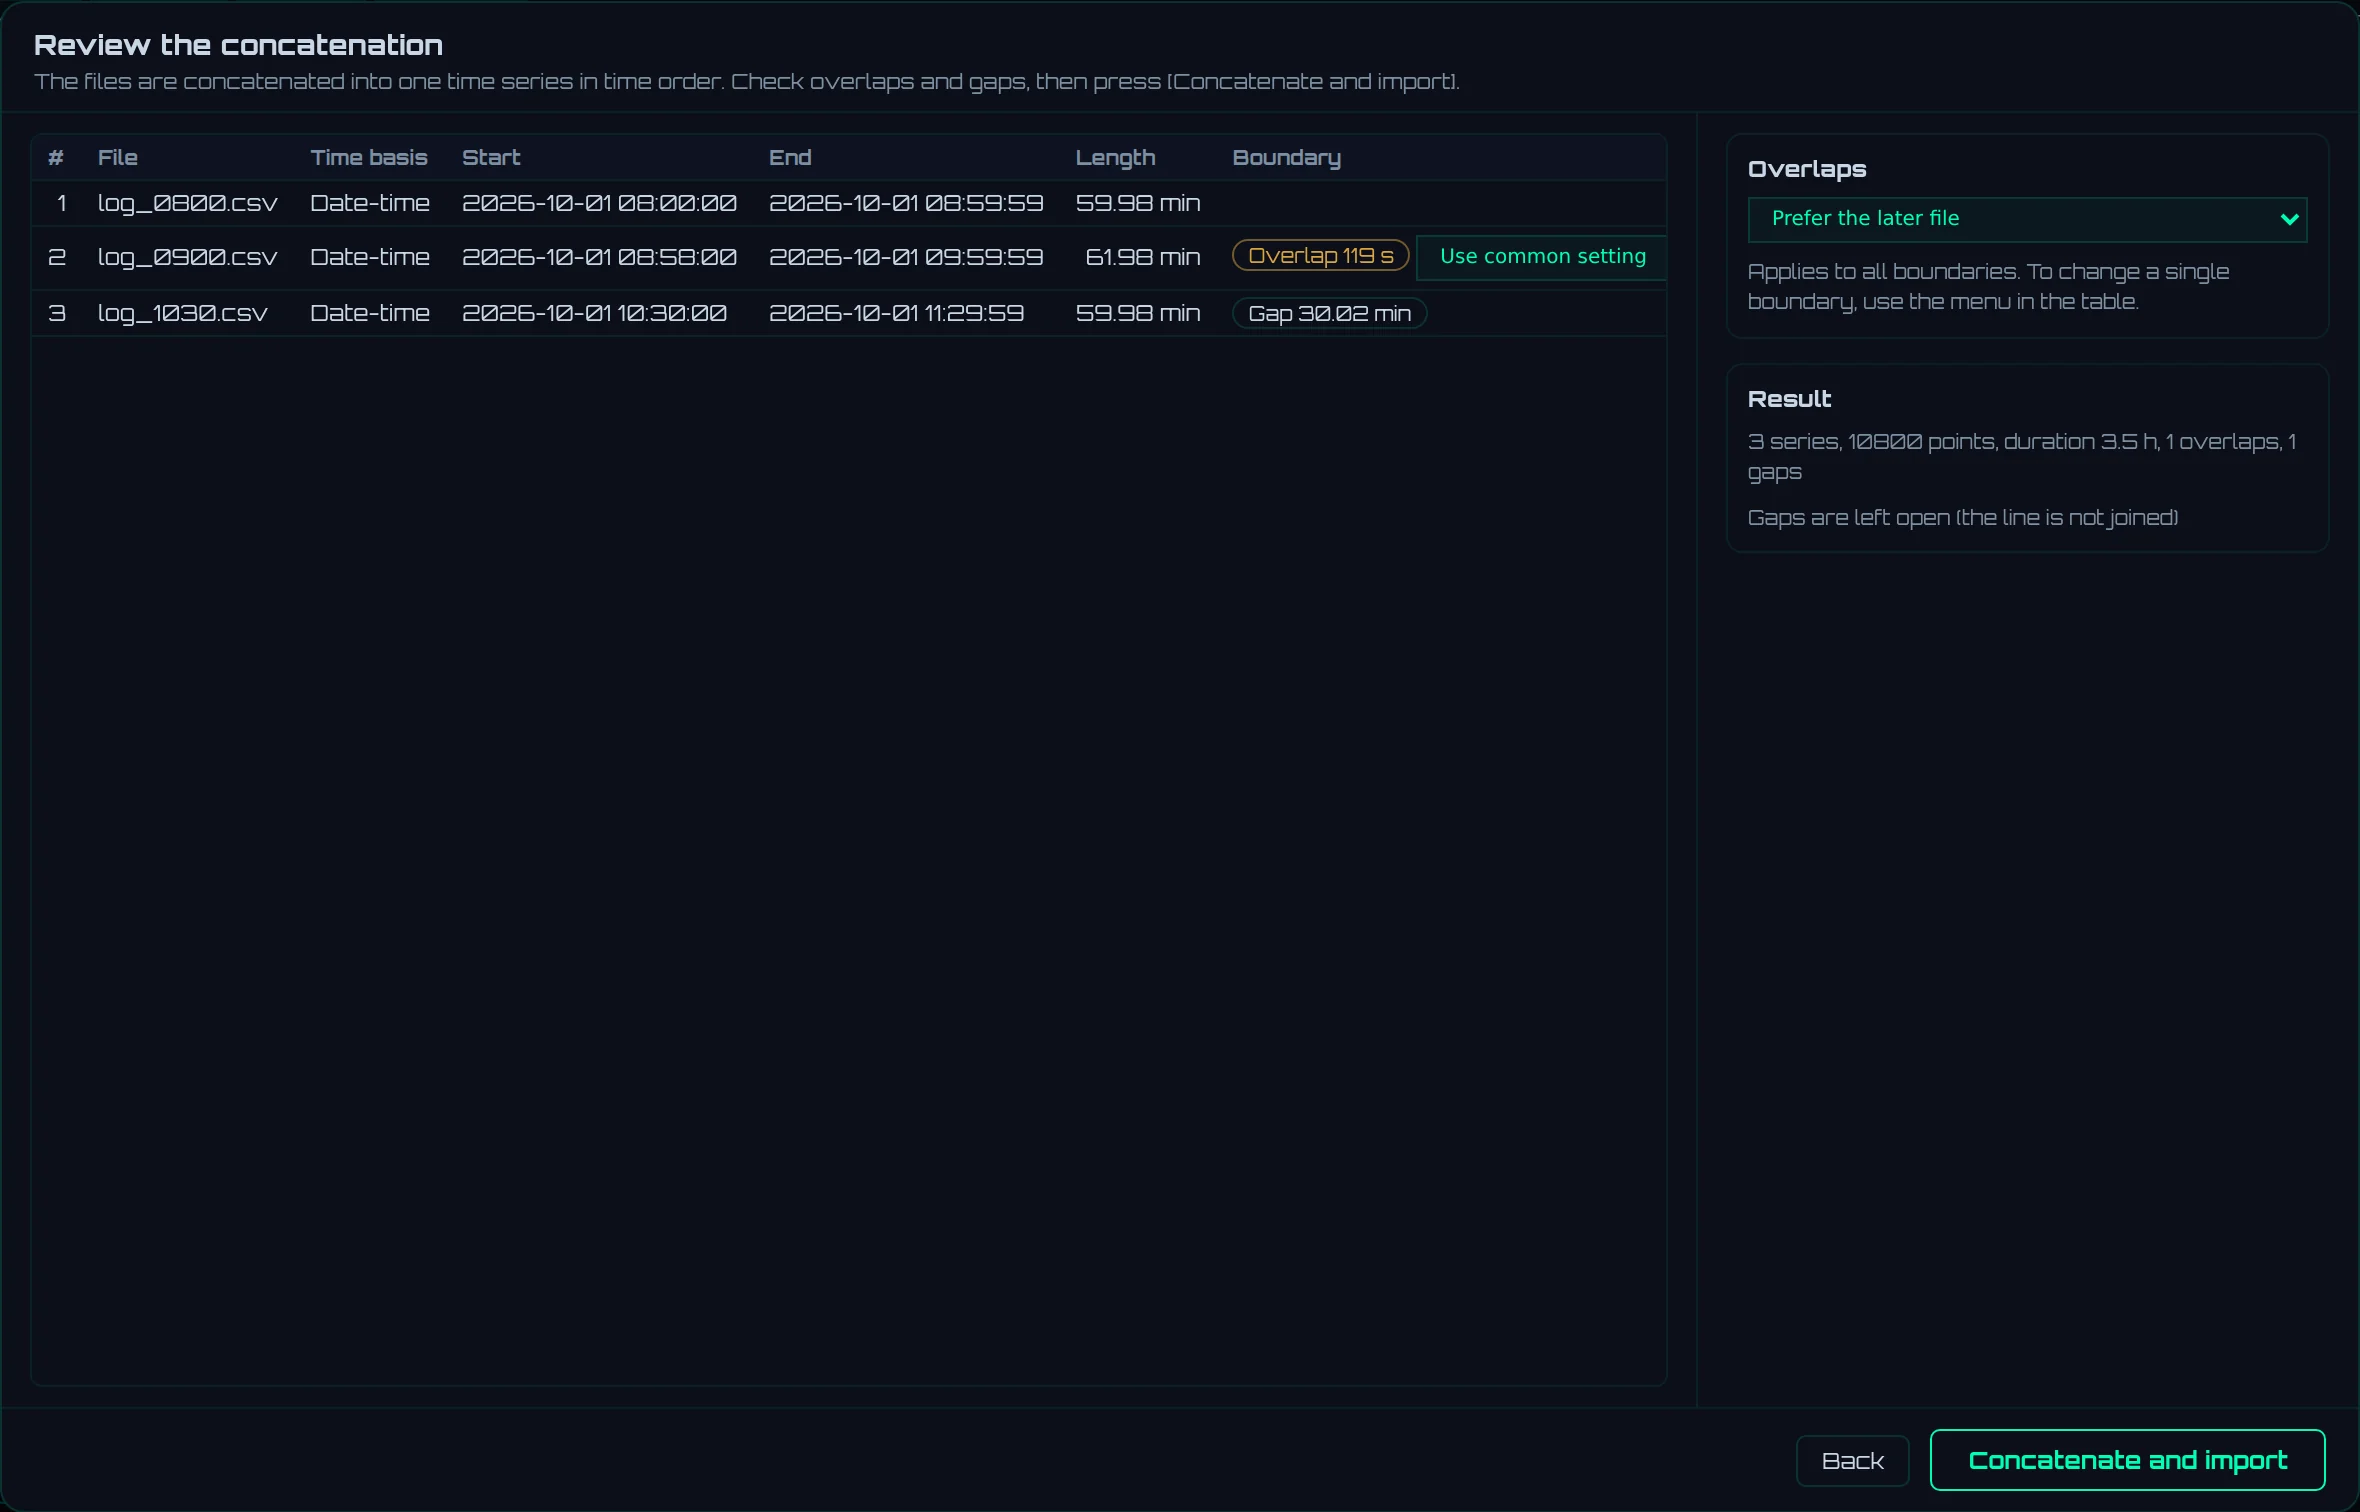The image size is (2360, 1512).
Task: Click the 'Gaps are left open' note
Action: 1962,518
